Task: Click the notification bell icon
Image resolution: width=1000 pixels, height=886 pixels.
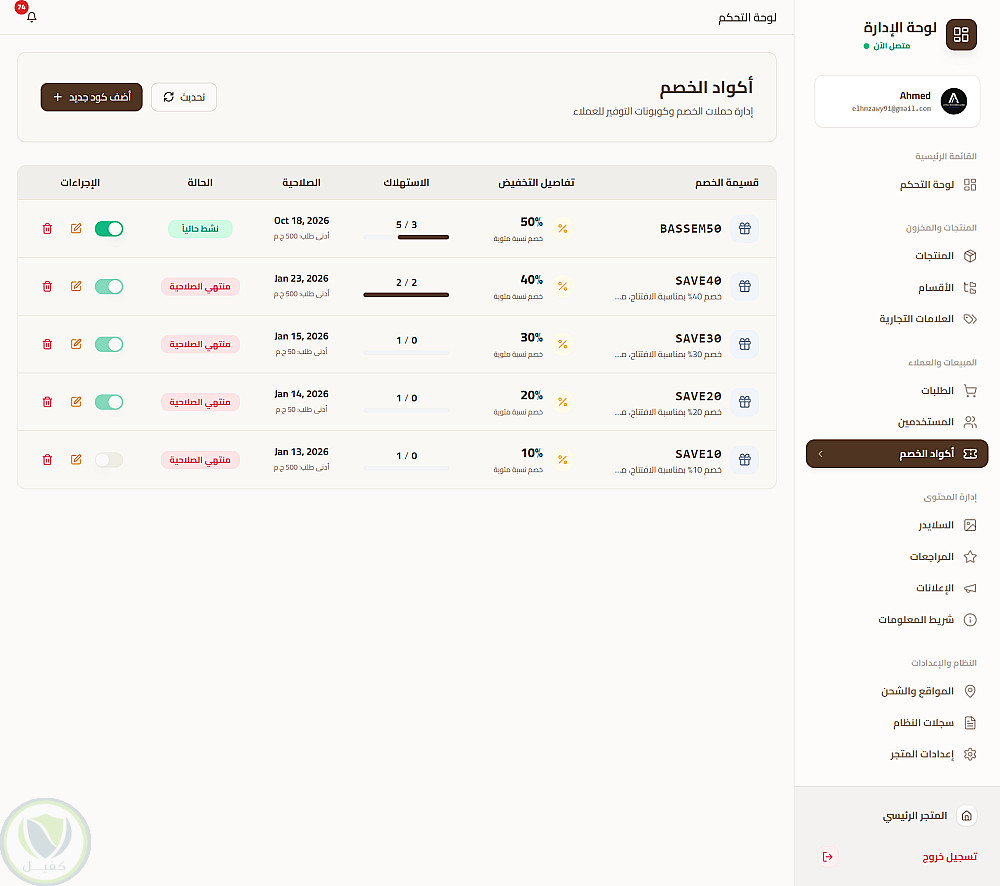Action: tap(31, 18)
